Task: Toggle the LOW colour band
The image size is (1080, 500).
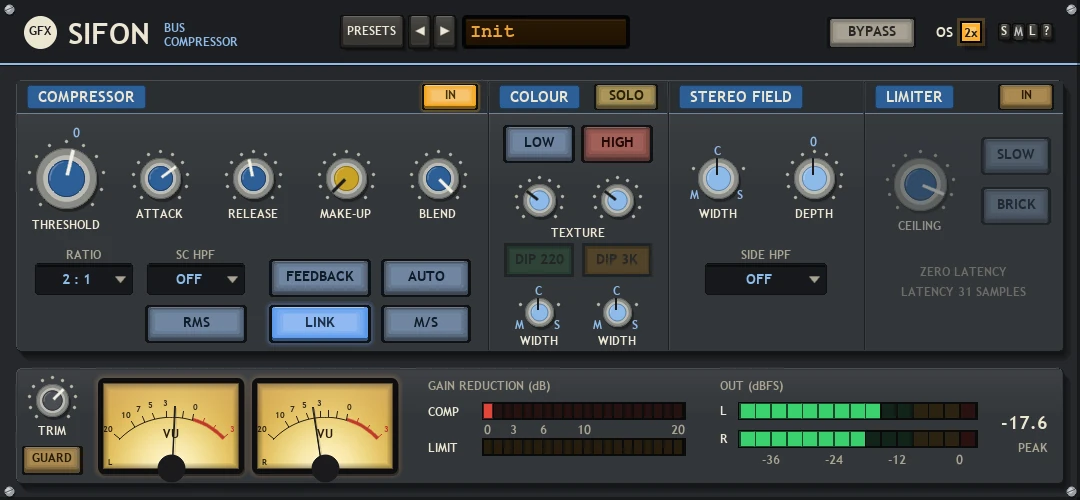Action: [x=539, y=143]
